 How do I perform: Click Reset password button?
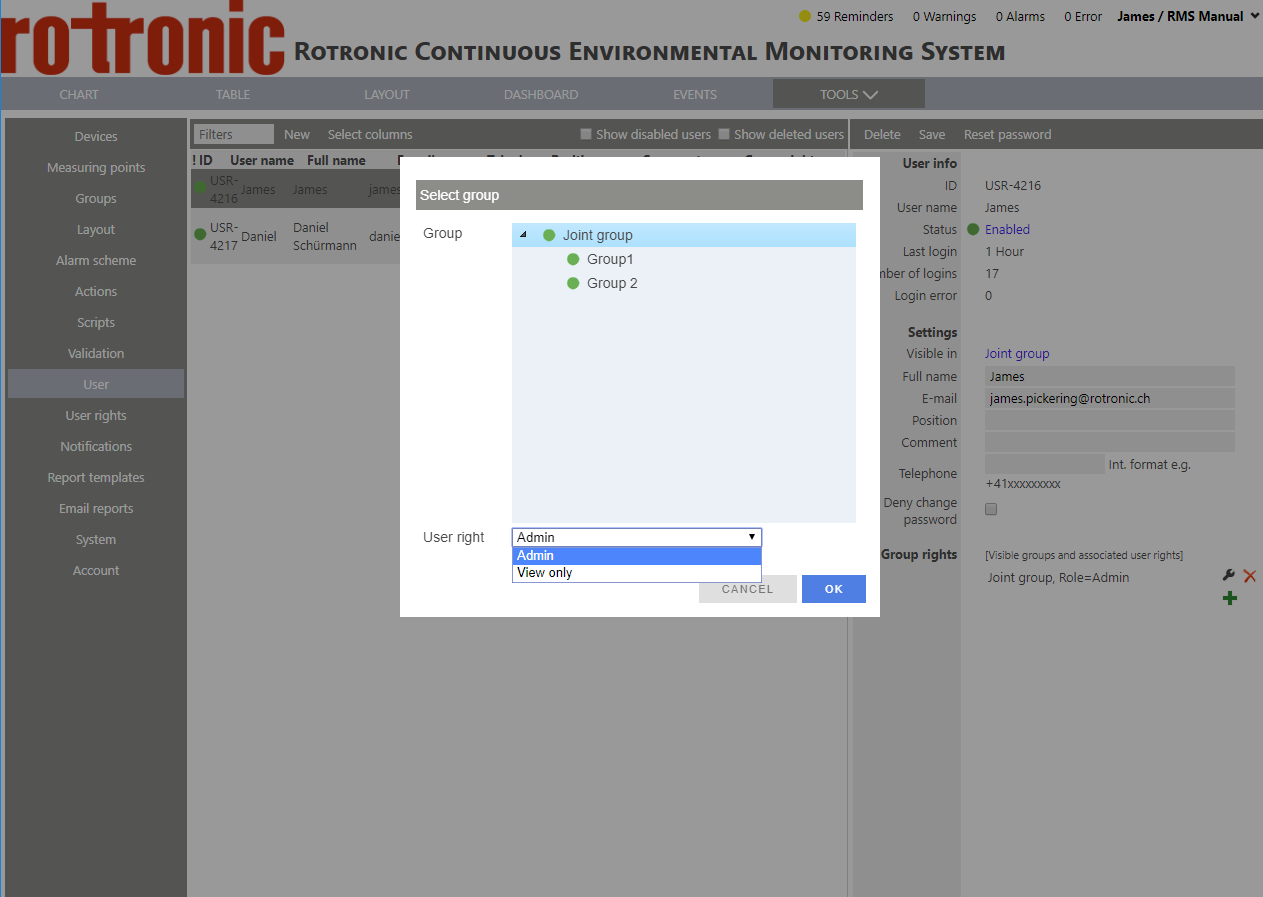pyautogui.click(x=1007, y=134)
